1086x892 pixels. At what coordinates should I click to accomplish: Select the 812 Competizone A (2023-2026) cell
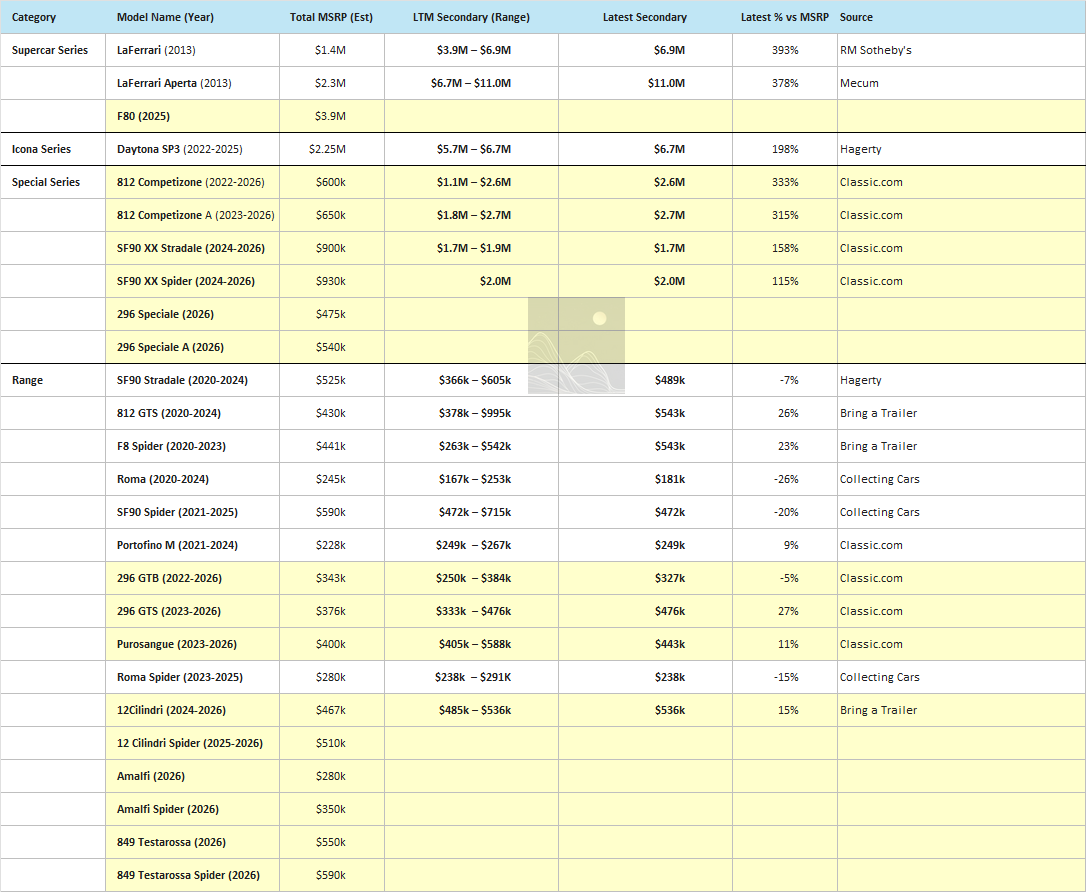(195, 215)
